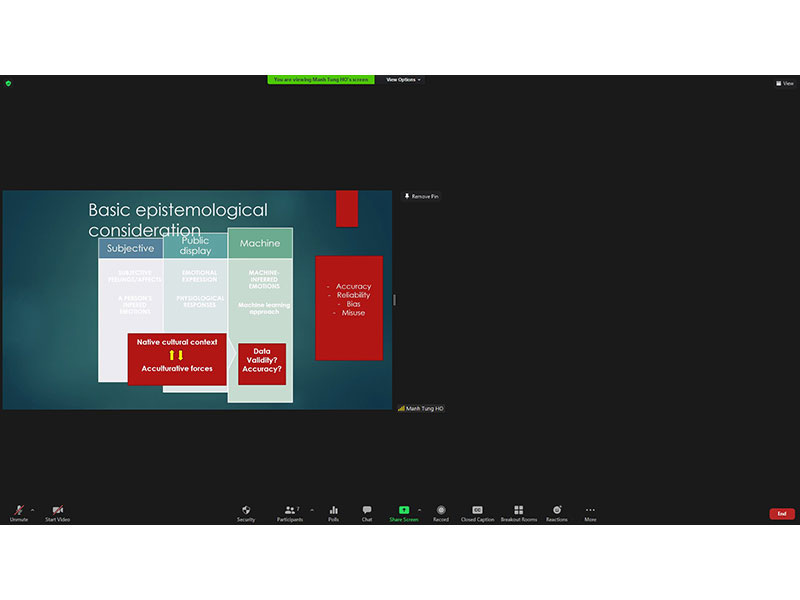Click the green encryption shield icon
Viewport: 800px width, 600px height.
(x=7, y=83)
